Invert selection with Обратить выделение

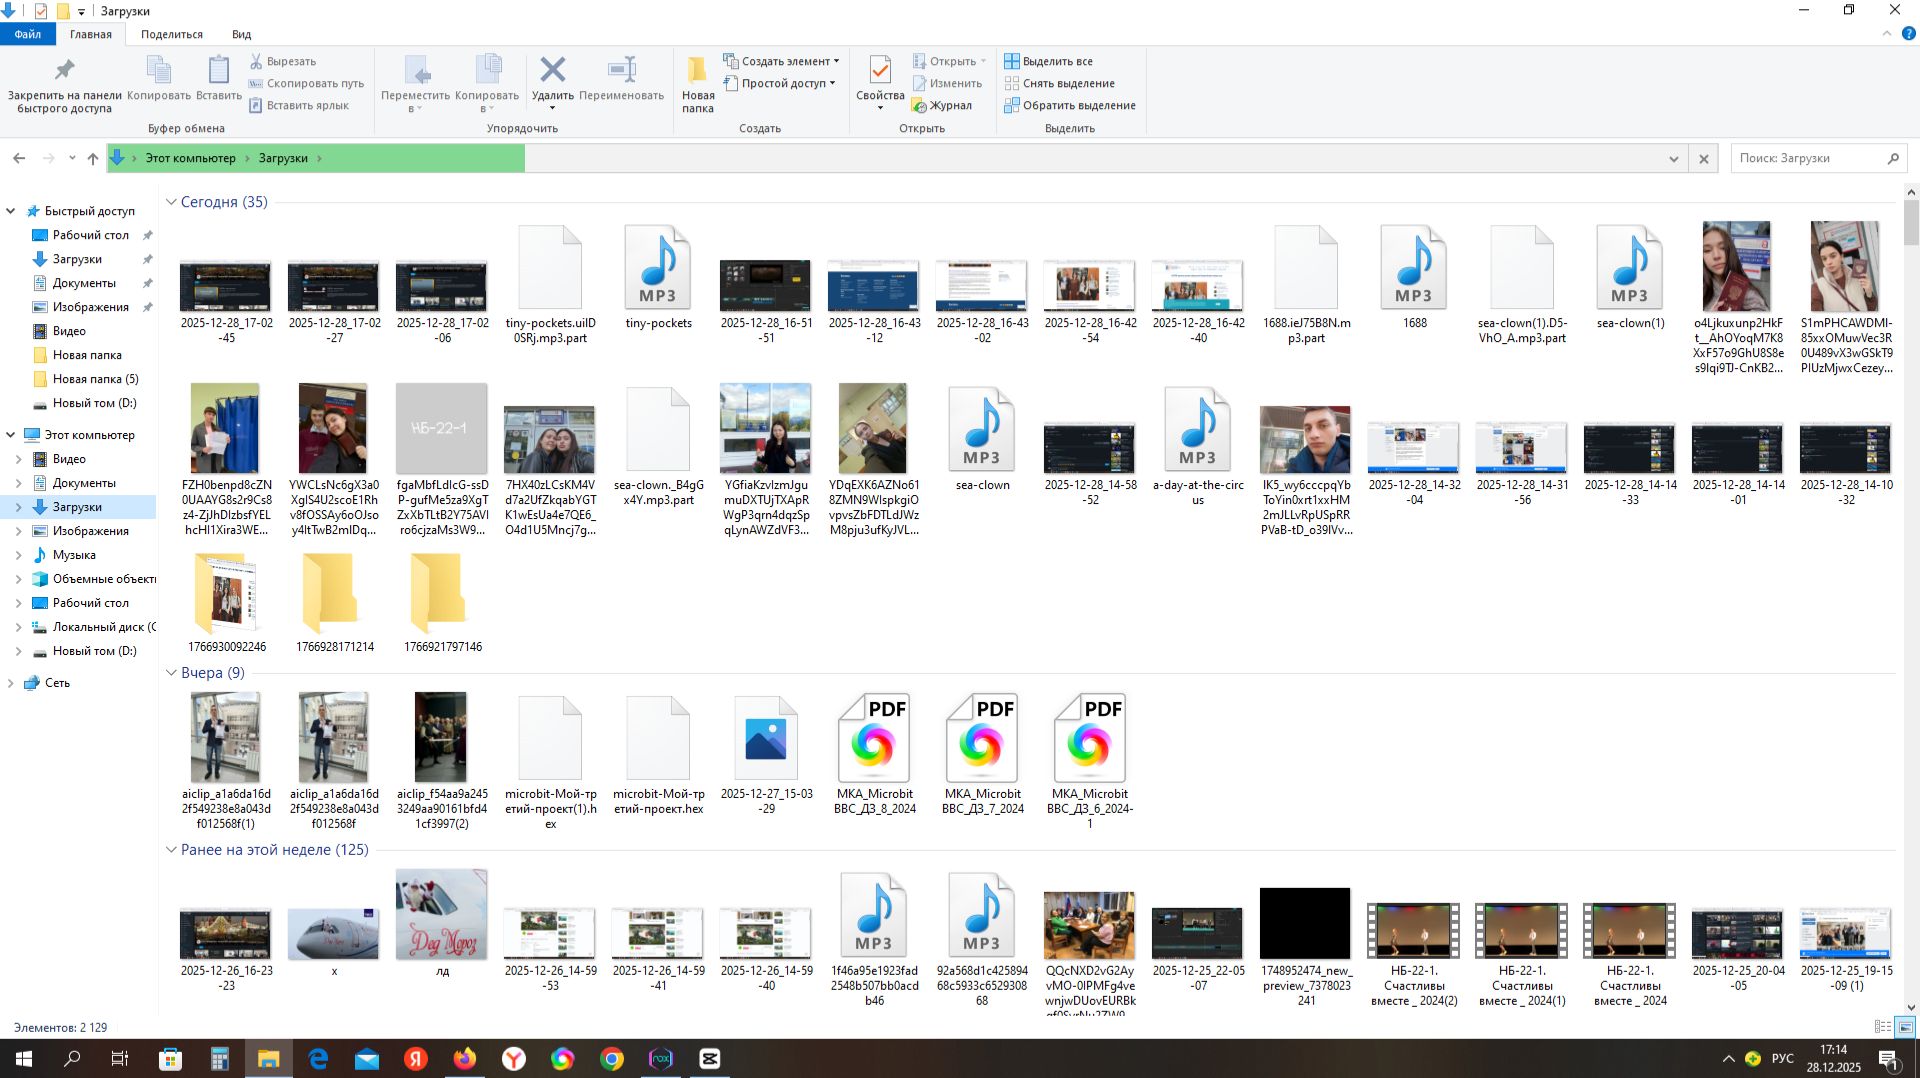click(1070, 105)
